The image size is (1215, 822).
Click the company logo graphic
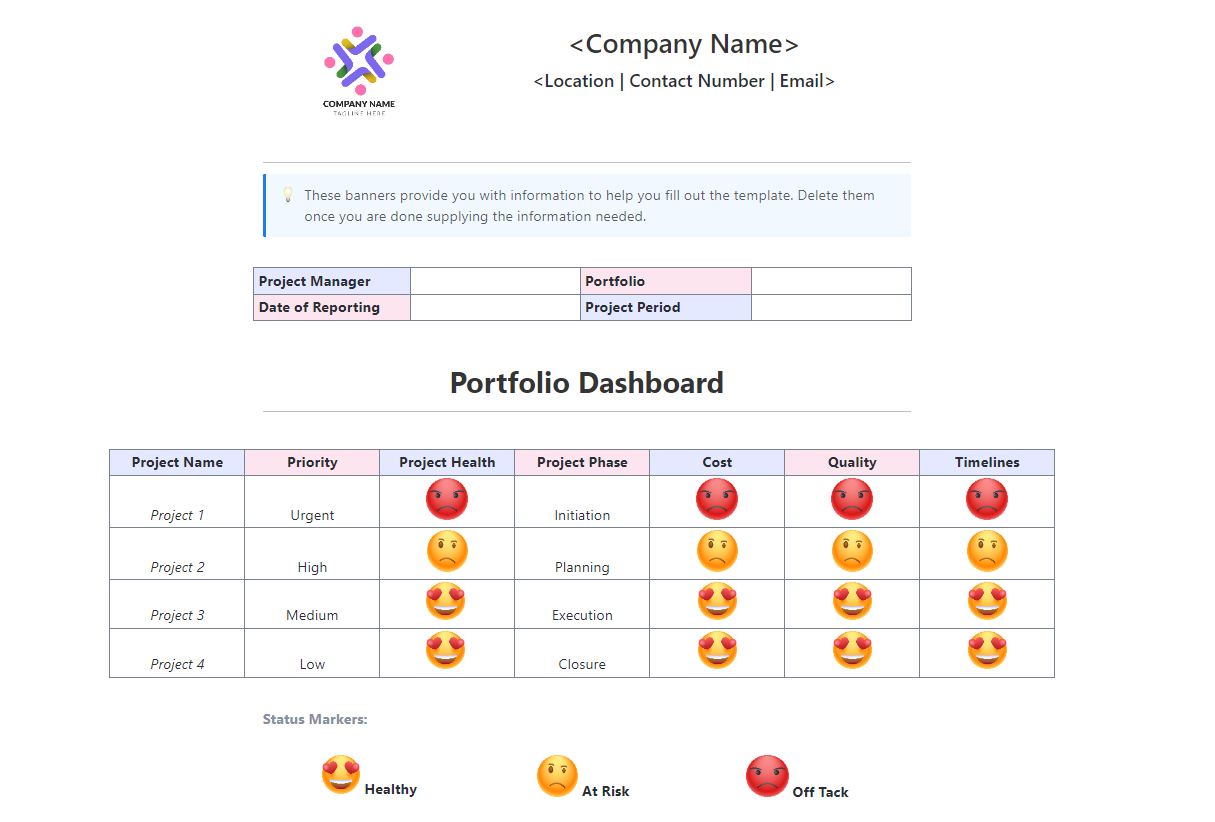(x=358, y=60)
